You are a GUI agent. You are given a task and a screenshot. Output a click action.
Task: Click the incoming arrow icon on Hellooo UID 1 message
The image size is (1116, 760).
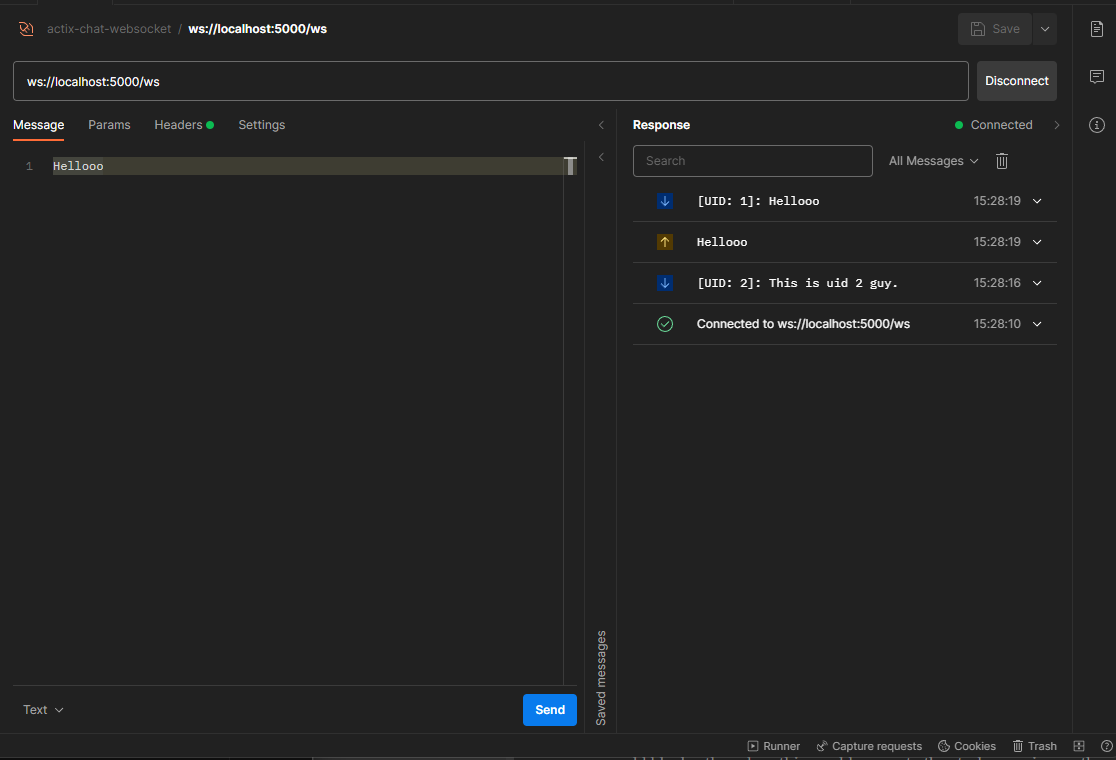pyautogui.click(x=665, y=201)
